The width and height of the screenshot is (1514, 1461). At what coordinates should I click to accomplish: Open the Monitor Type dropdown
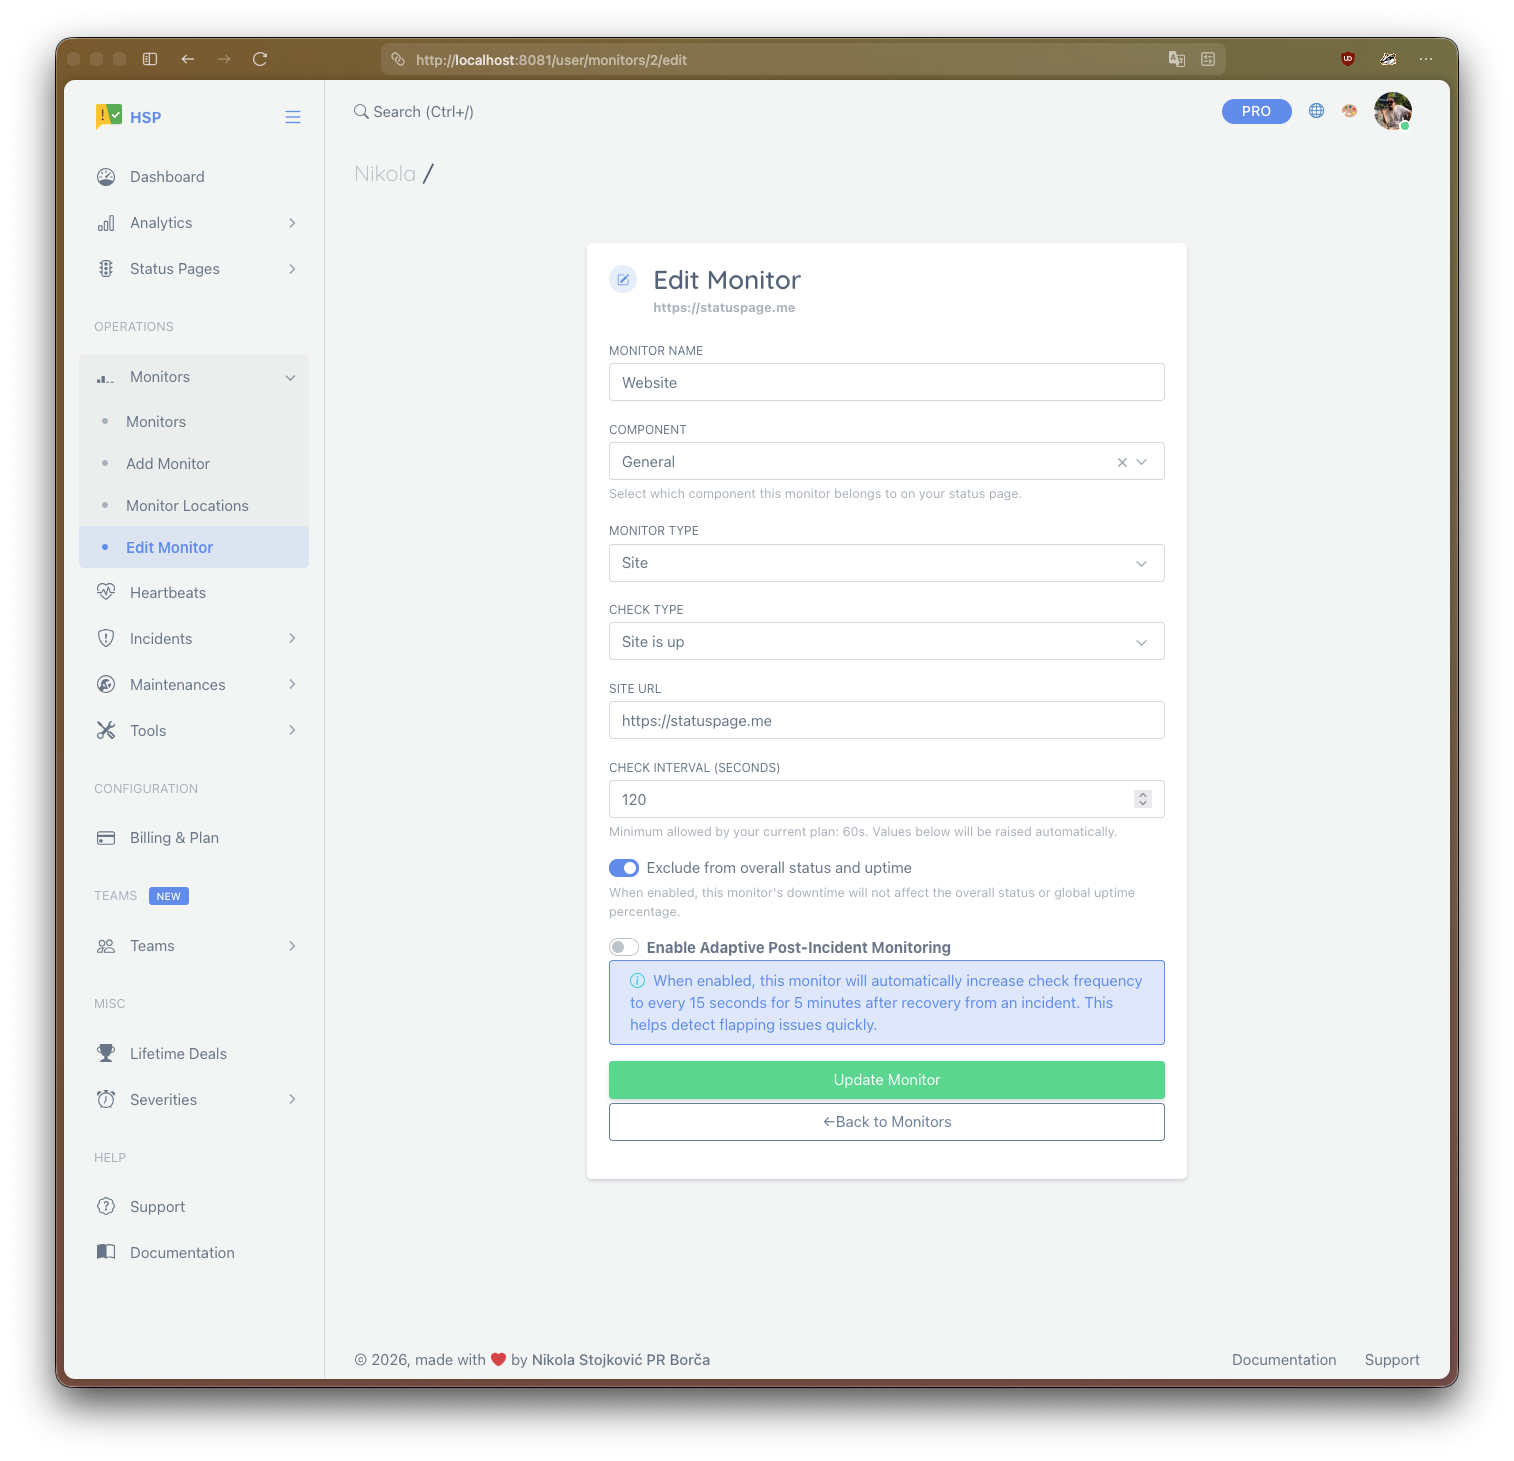click(x=1141, y=563)
